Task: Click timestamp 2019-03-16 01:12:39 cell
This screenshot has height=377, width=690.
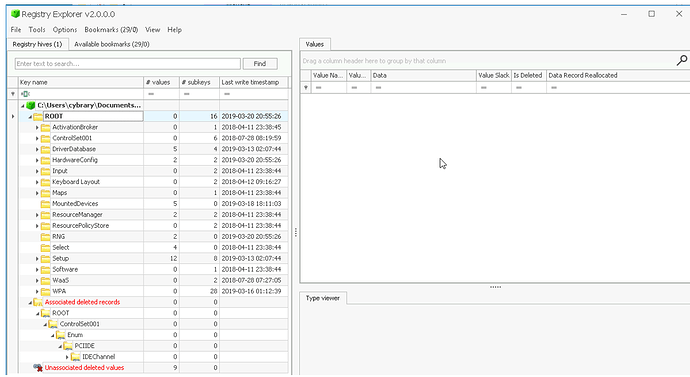Action: point(254,291)
